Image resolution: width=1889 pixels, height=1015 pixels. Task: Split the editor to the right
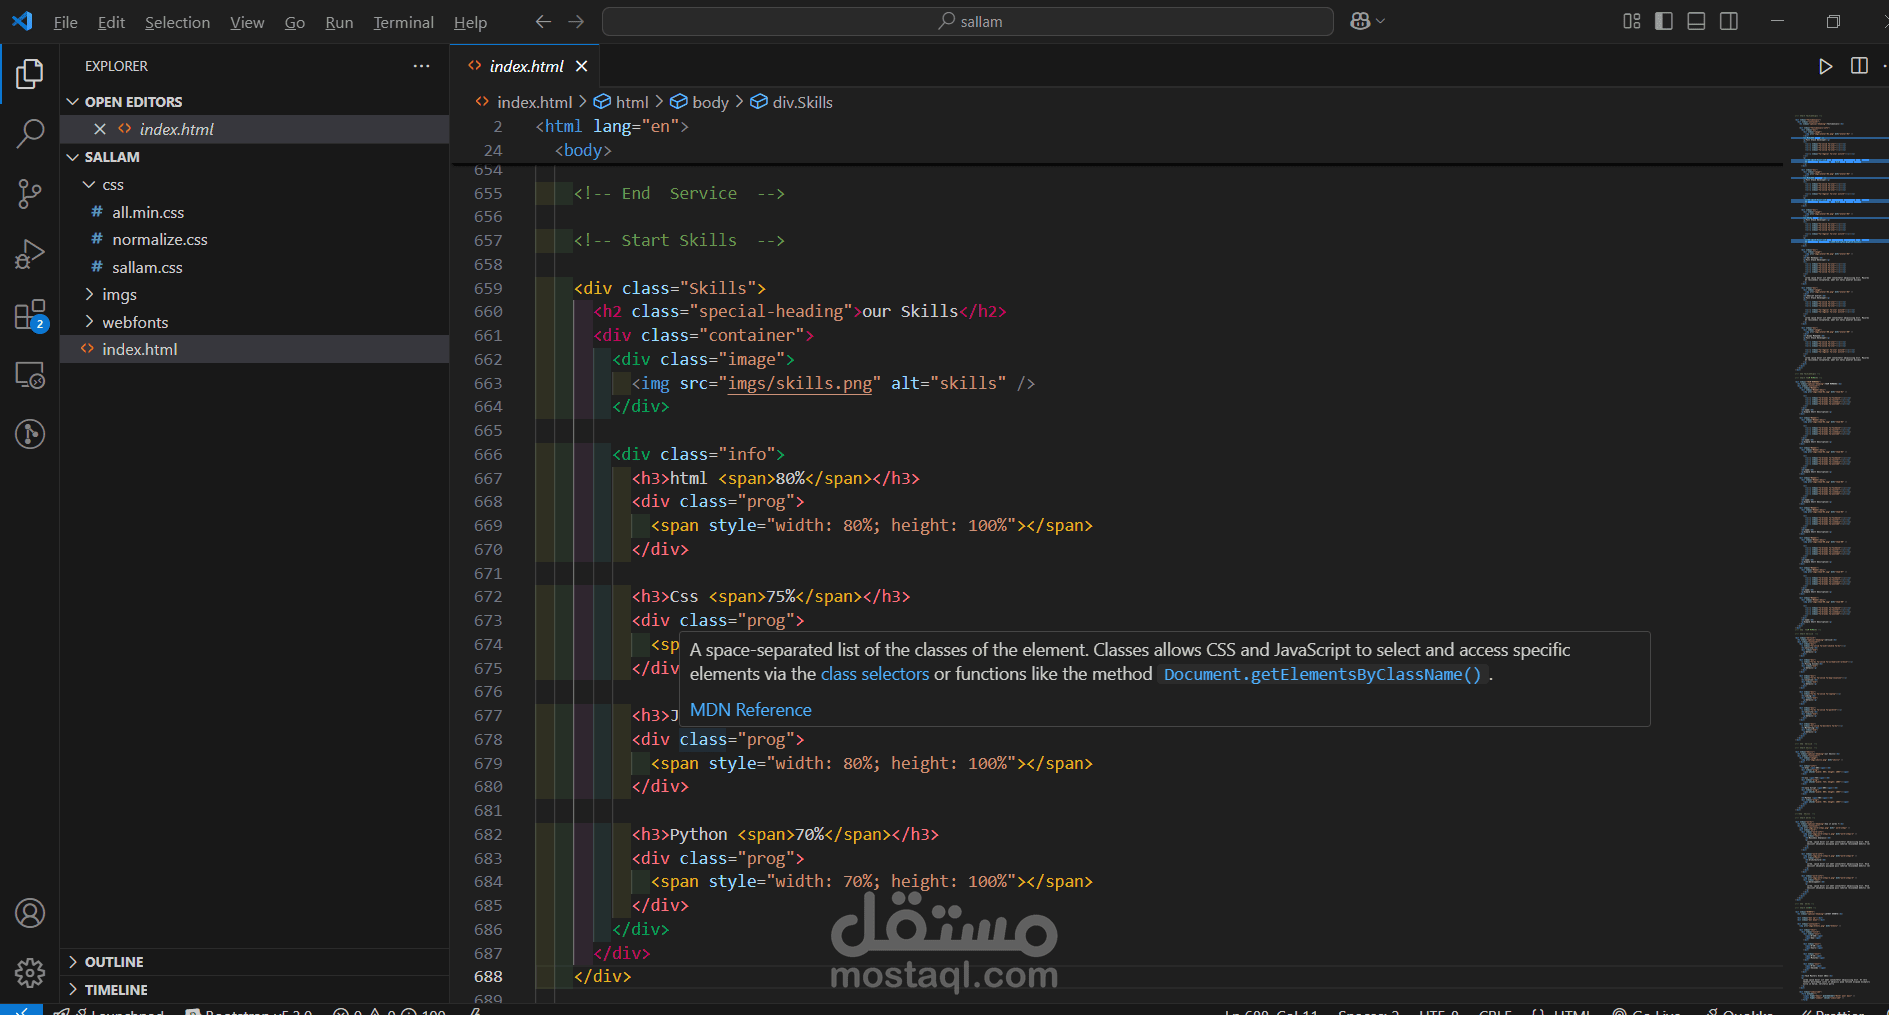(1859, 66)
